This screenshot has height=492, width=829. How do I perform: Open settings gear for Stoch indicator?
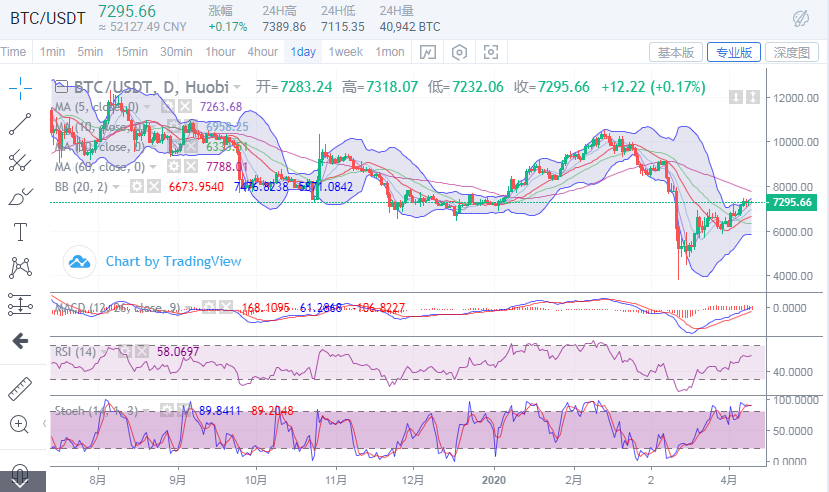(167, 410)
